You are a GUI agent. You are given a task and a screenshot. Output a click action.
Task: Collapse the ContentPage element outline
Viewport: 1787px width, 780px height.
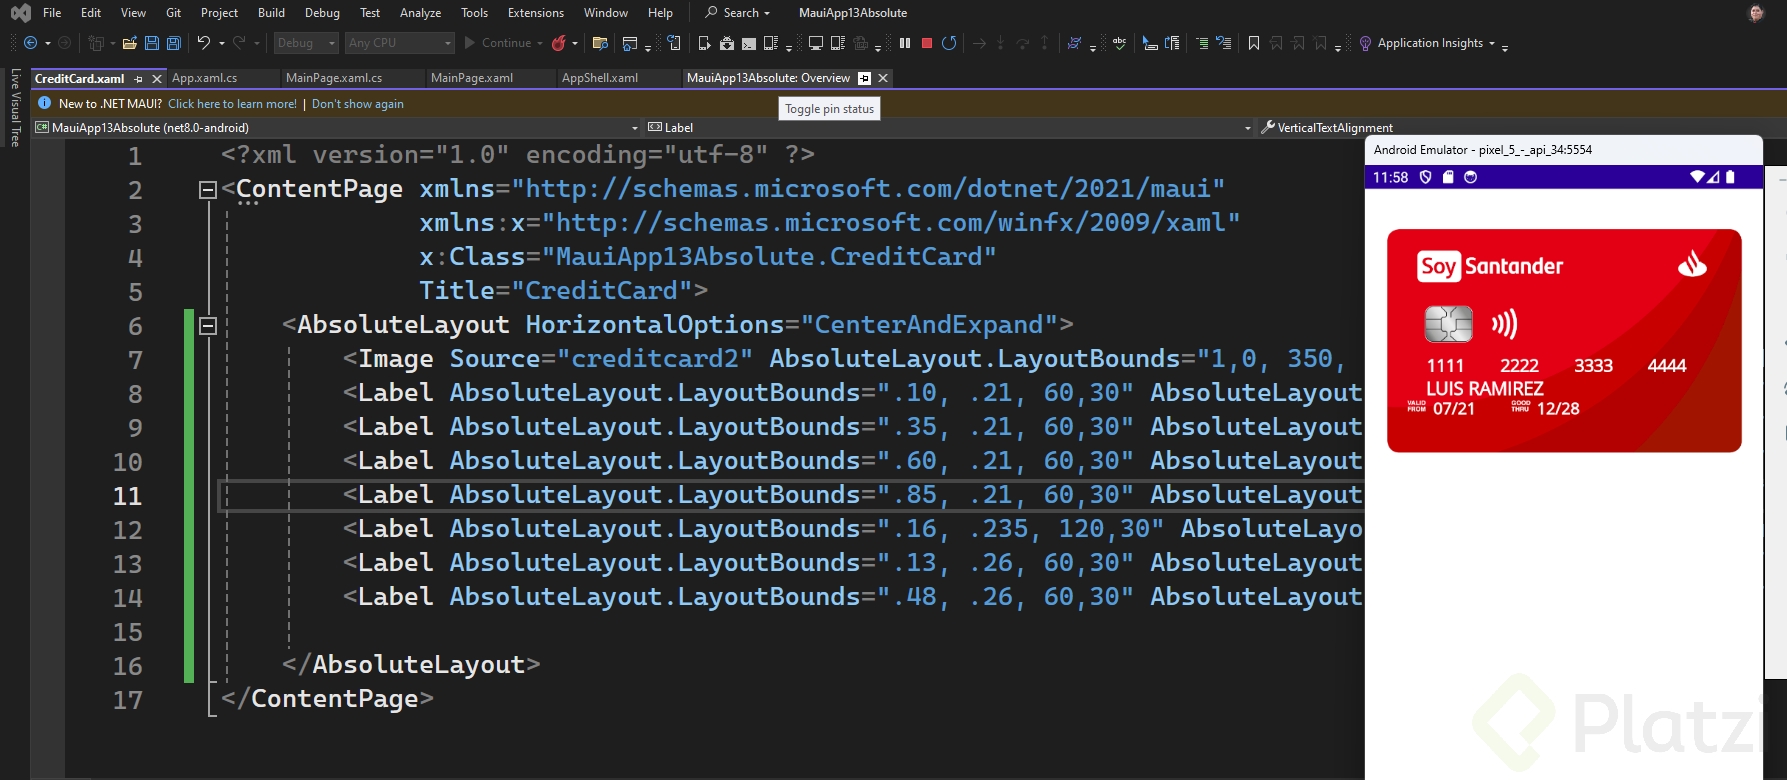tap(208, 190)
